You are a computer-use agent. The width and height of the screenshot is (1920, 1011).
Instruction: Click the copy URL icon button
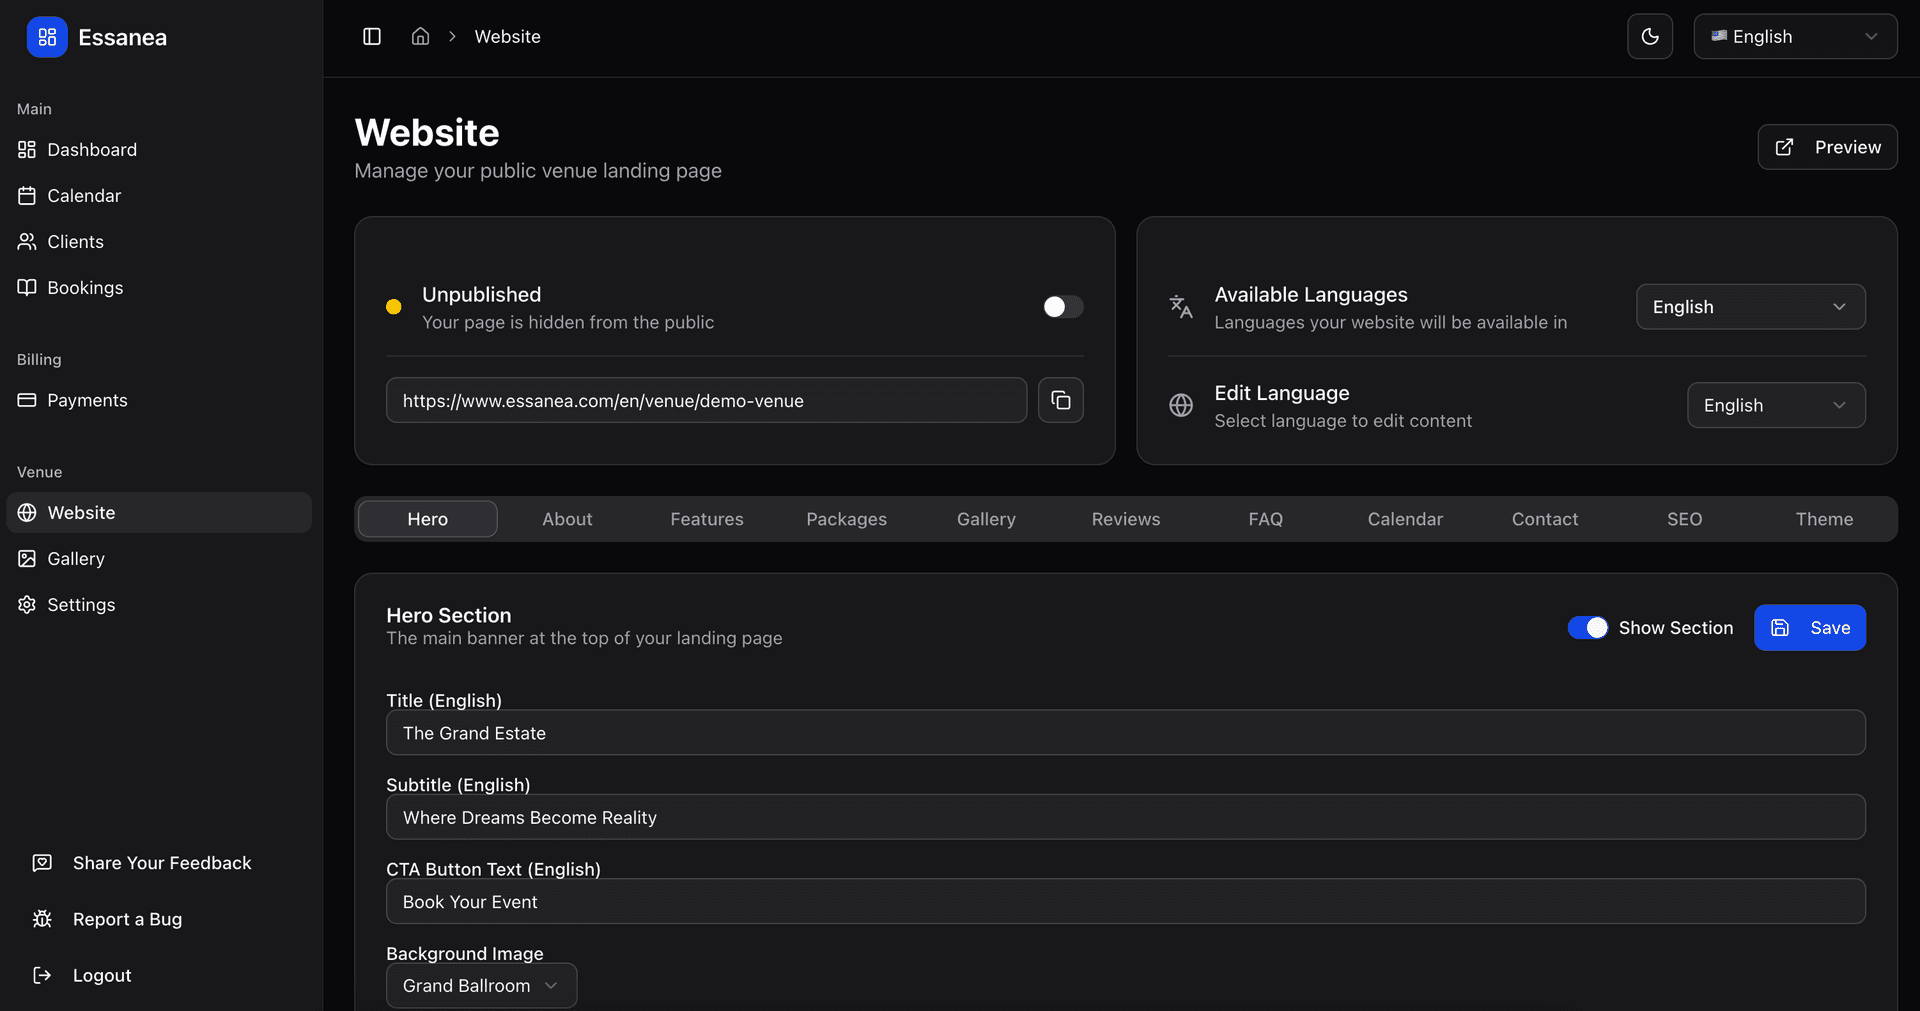[x=1060, y=400]
